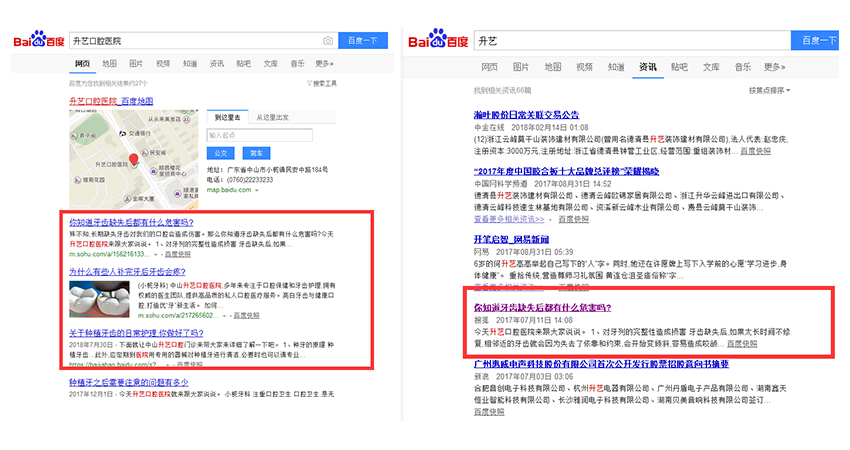Switch to 文库 tab in the left window
850x450 pixels.
[x=271, y=64]
